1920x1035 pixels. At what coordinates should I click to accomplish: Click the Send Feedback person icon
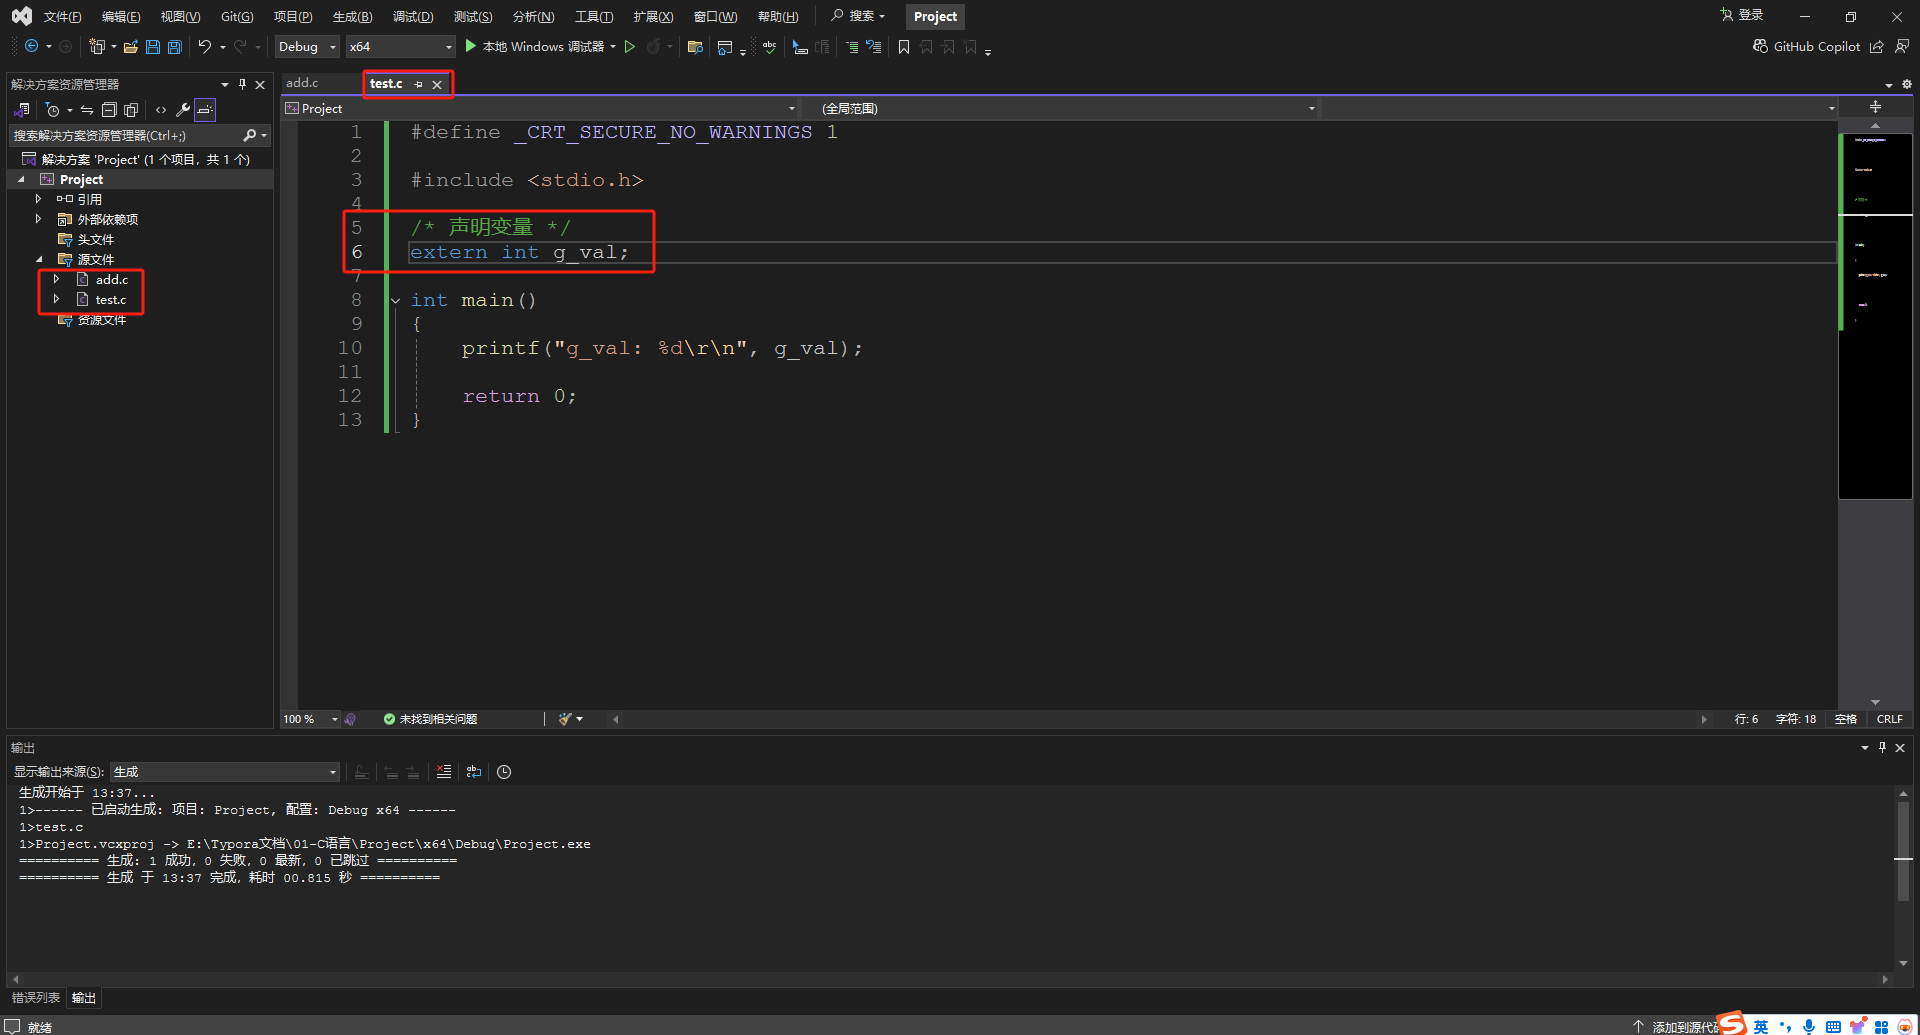[x=1901, y=46]
